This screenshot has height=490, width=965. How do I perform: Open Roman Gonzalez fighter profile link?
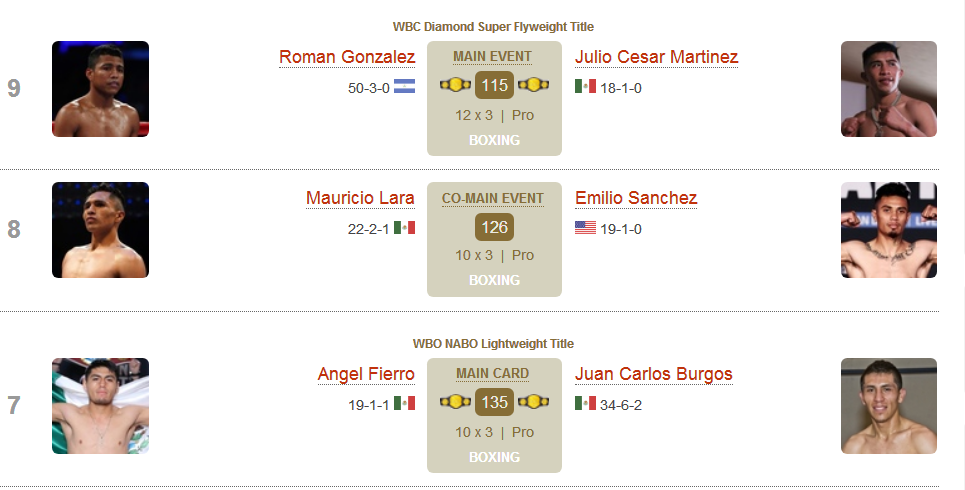tap(347, 57)
